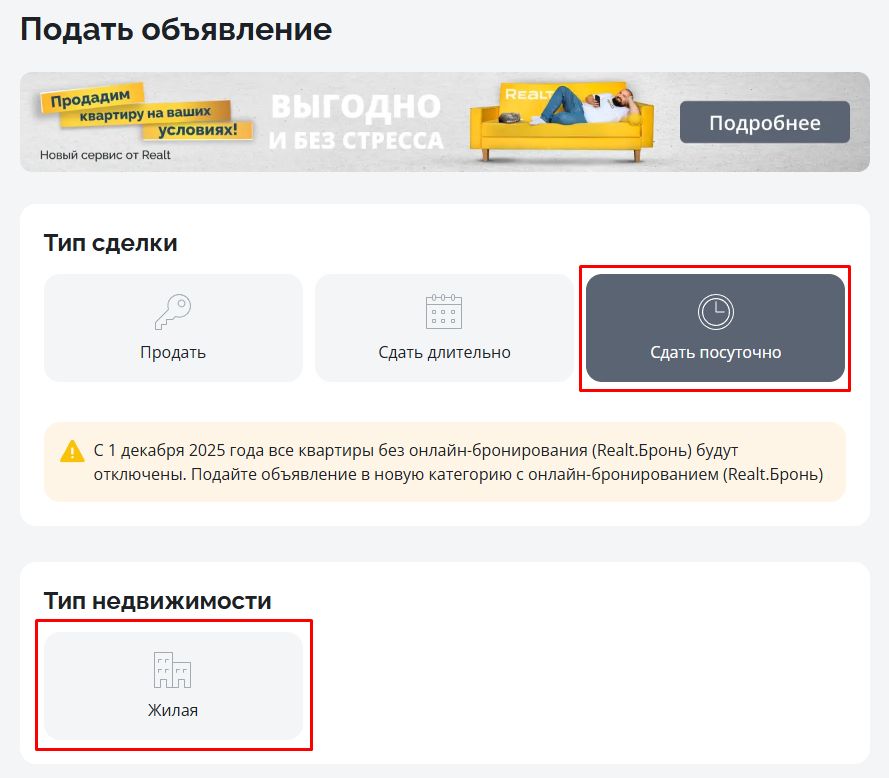Click the building icon on the Жилая tile
889x778 pixels.
pyautogui.click(x=172, y=670)
